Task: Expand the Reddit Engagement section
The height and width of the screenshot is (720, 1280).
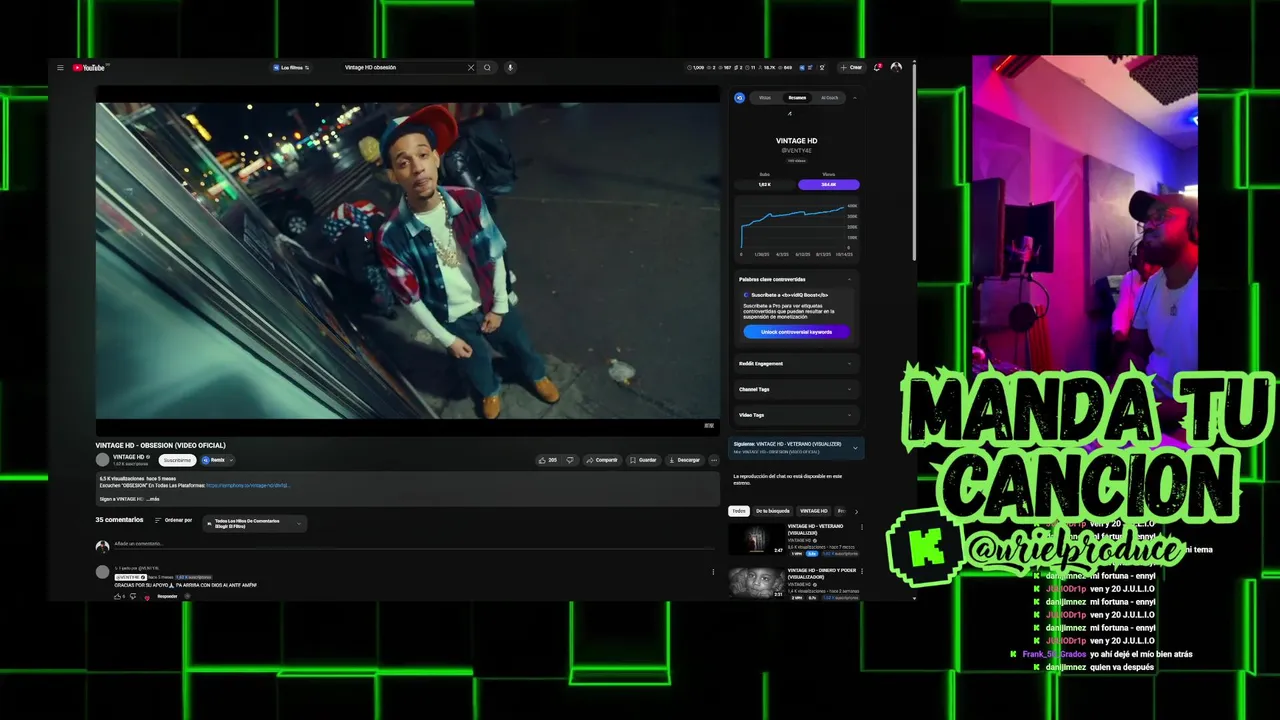Action: click(797, 363)
